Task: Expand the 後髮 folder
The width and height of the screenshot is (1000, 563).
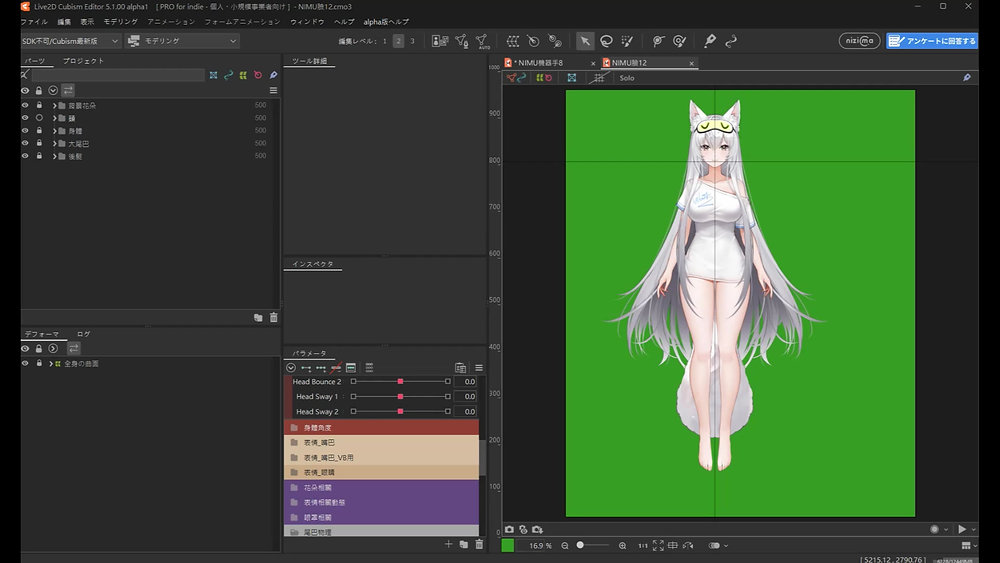Action: [54, 157]
